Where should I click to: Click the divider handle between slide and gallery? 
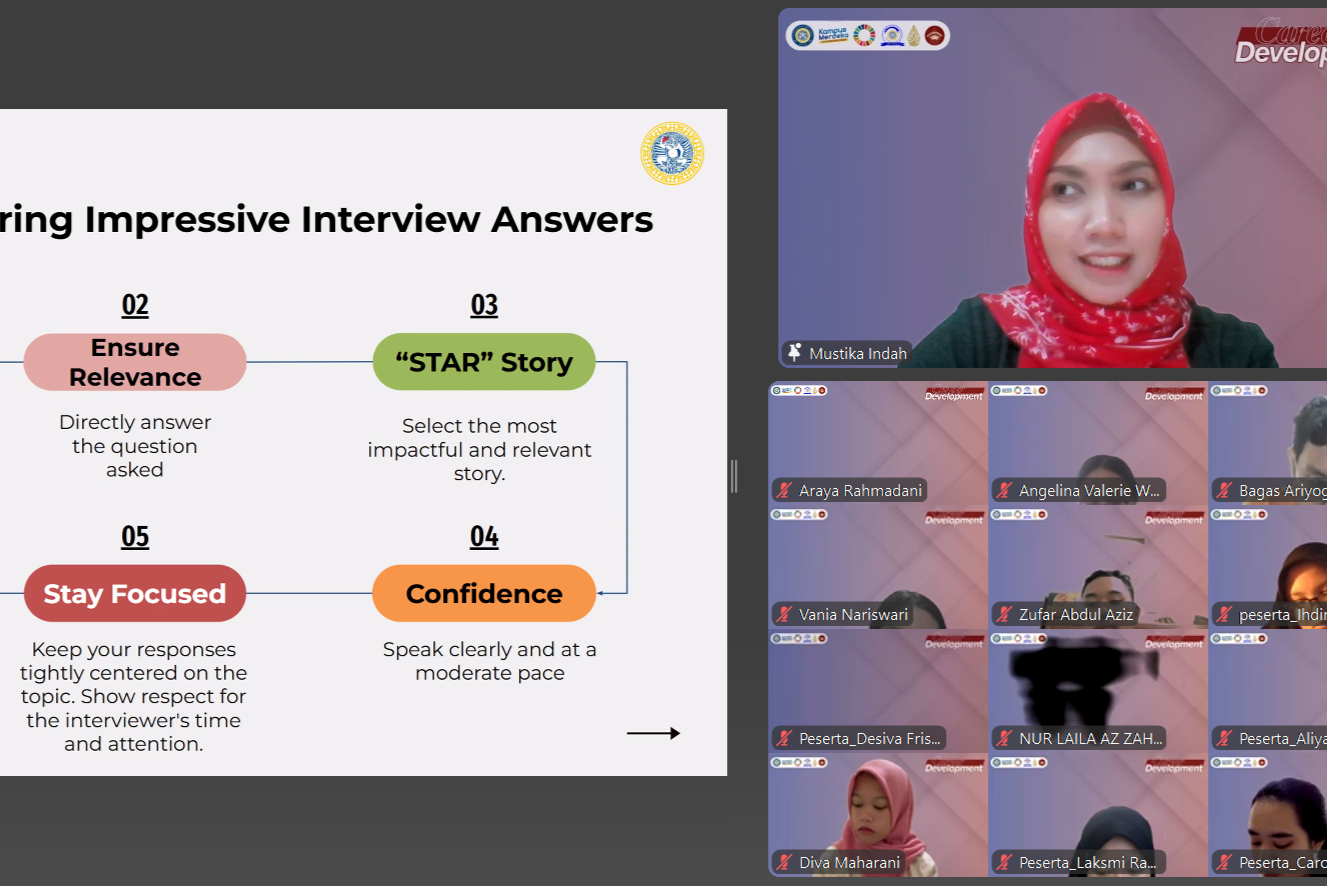coord(734,476)
